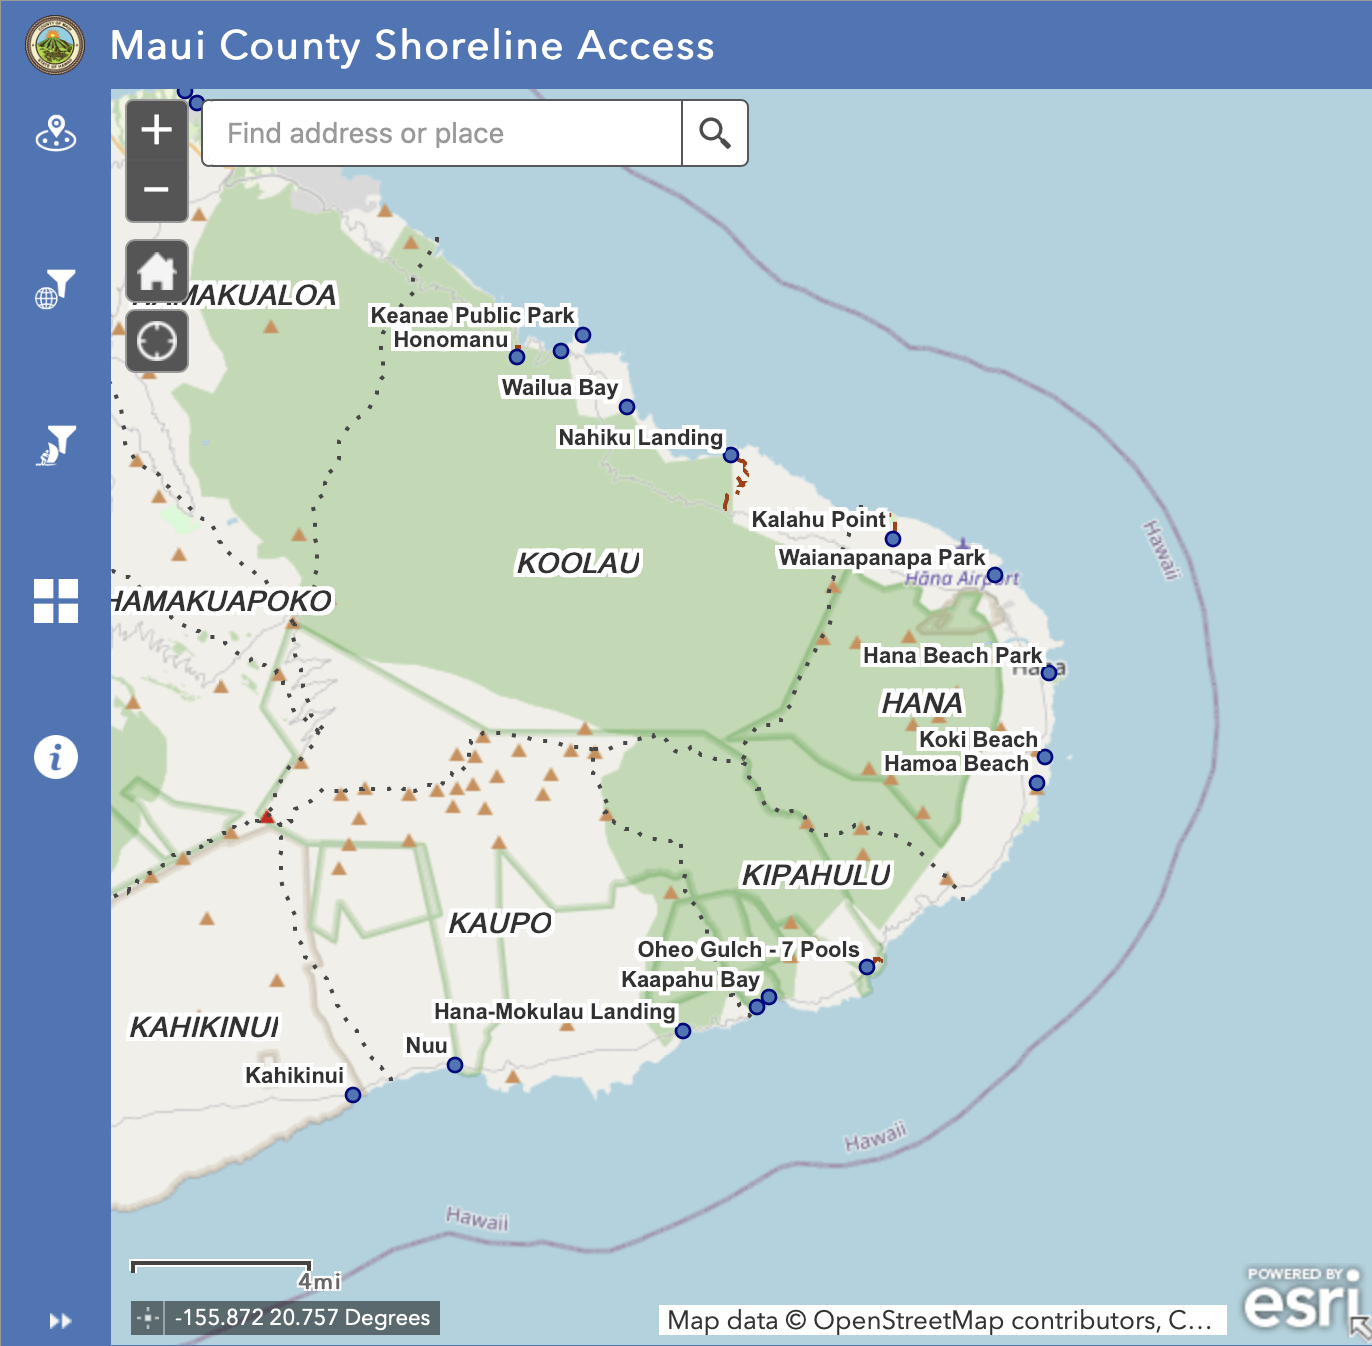Return to default extent via the home icon
Viewport: 1372px width, 1346px height.
pyautogui.click(x=156, y=270)
